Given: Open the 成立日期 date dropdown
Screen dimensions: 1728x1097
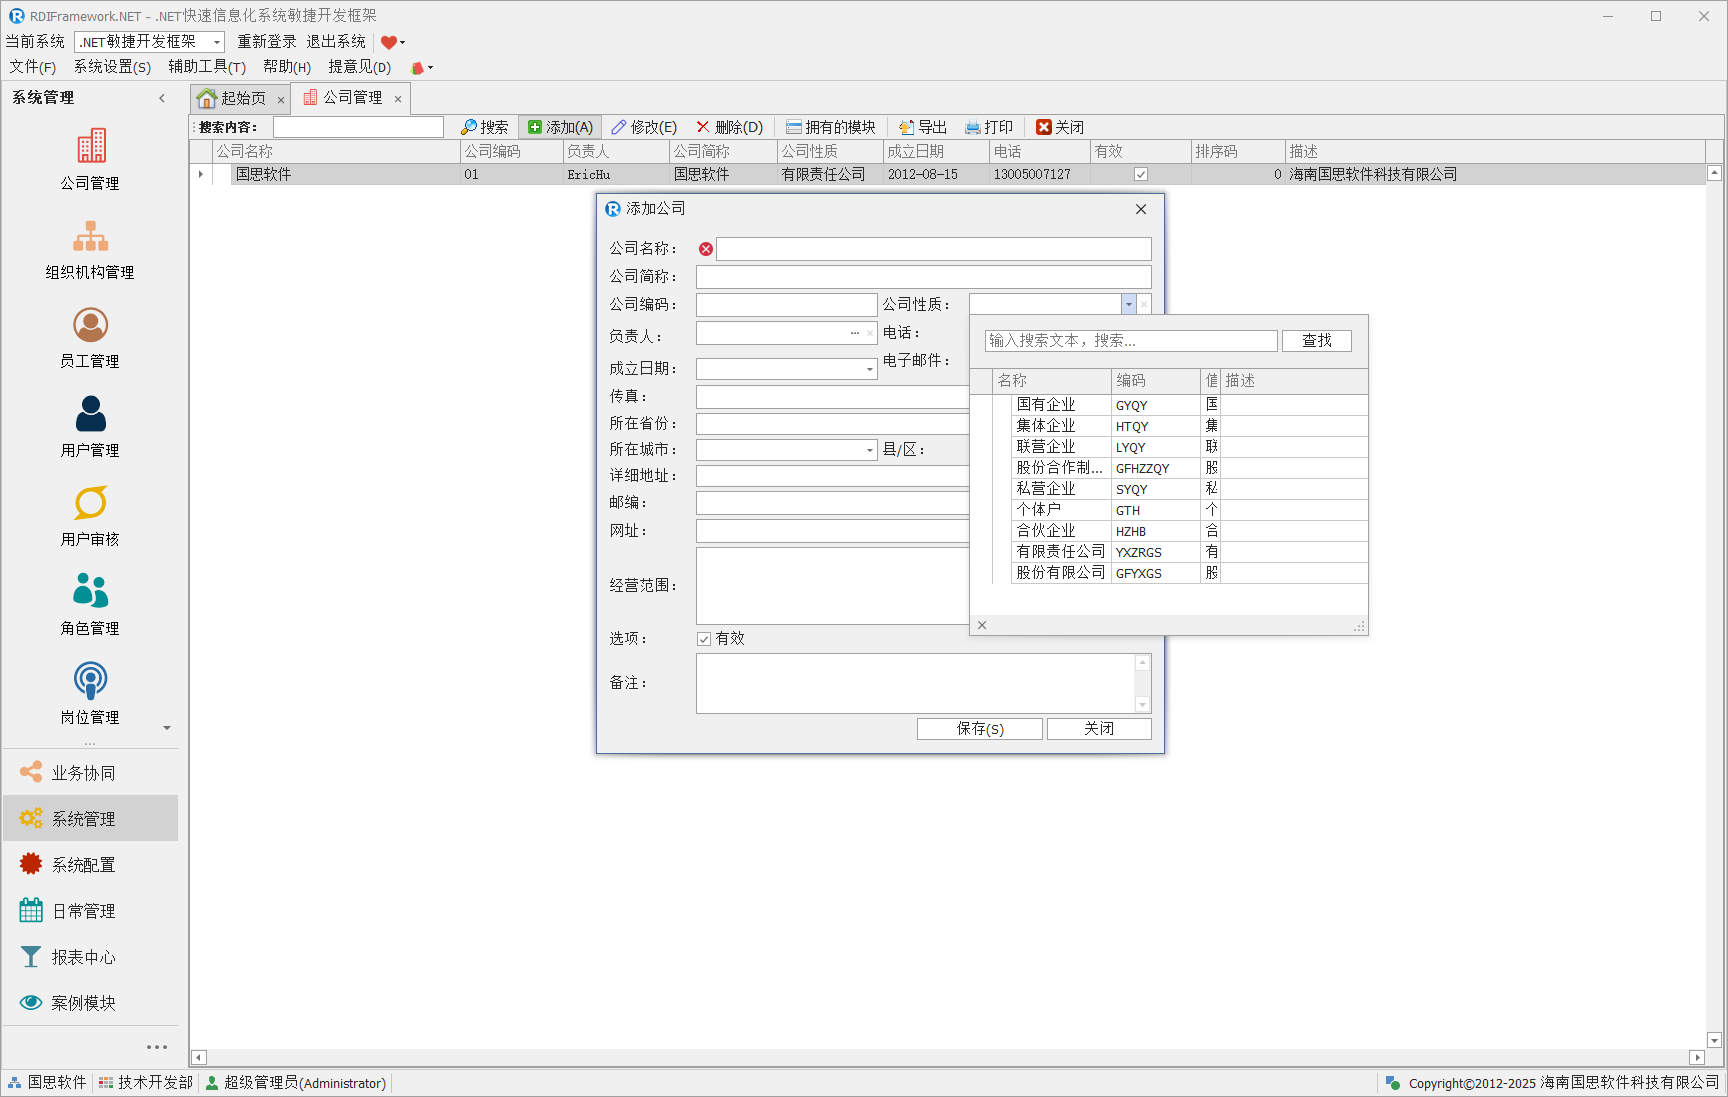Looking at the screenshot, I should coord(869,369).
